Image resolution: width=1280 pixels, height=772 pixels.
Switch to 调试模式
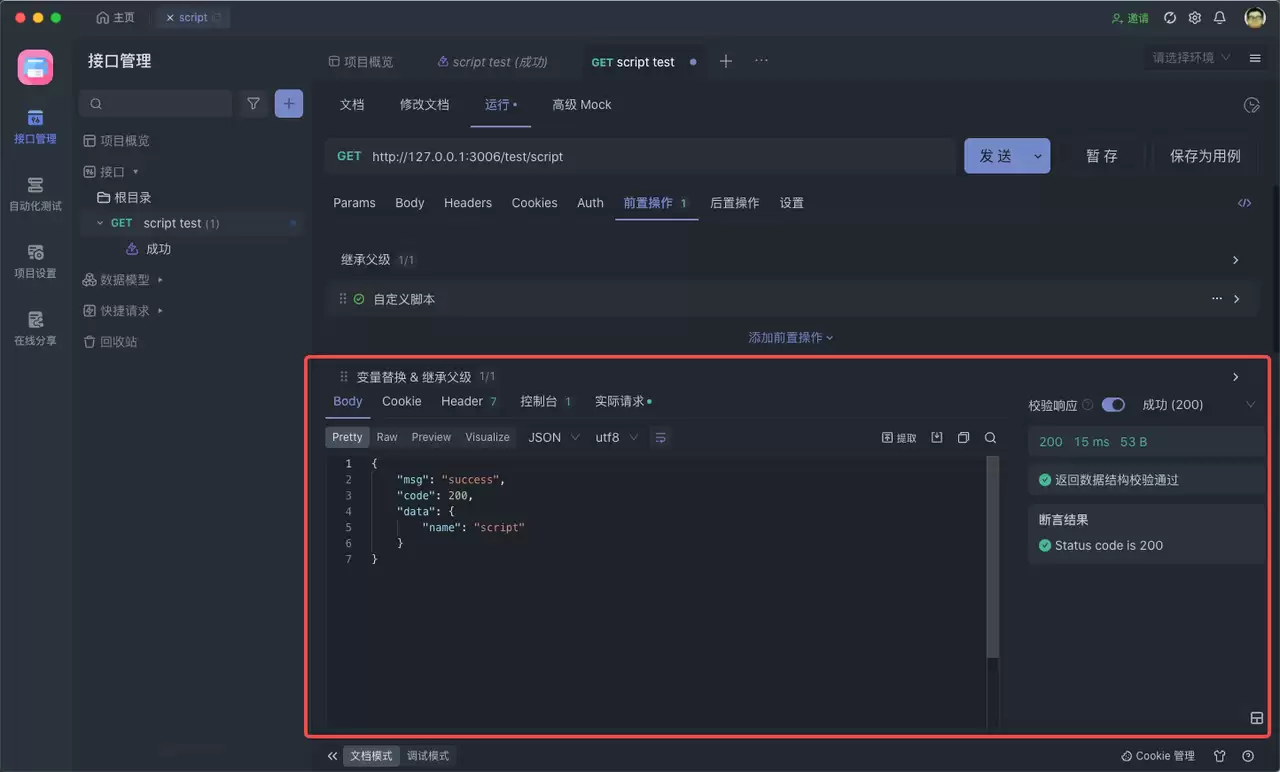pyautogui.click(x=428, y=756)
